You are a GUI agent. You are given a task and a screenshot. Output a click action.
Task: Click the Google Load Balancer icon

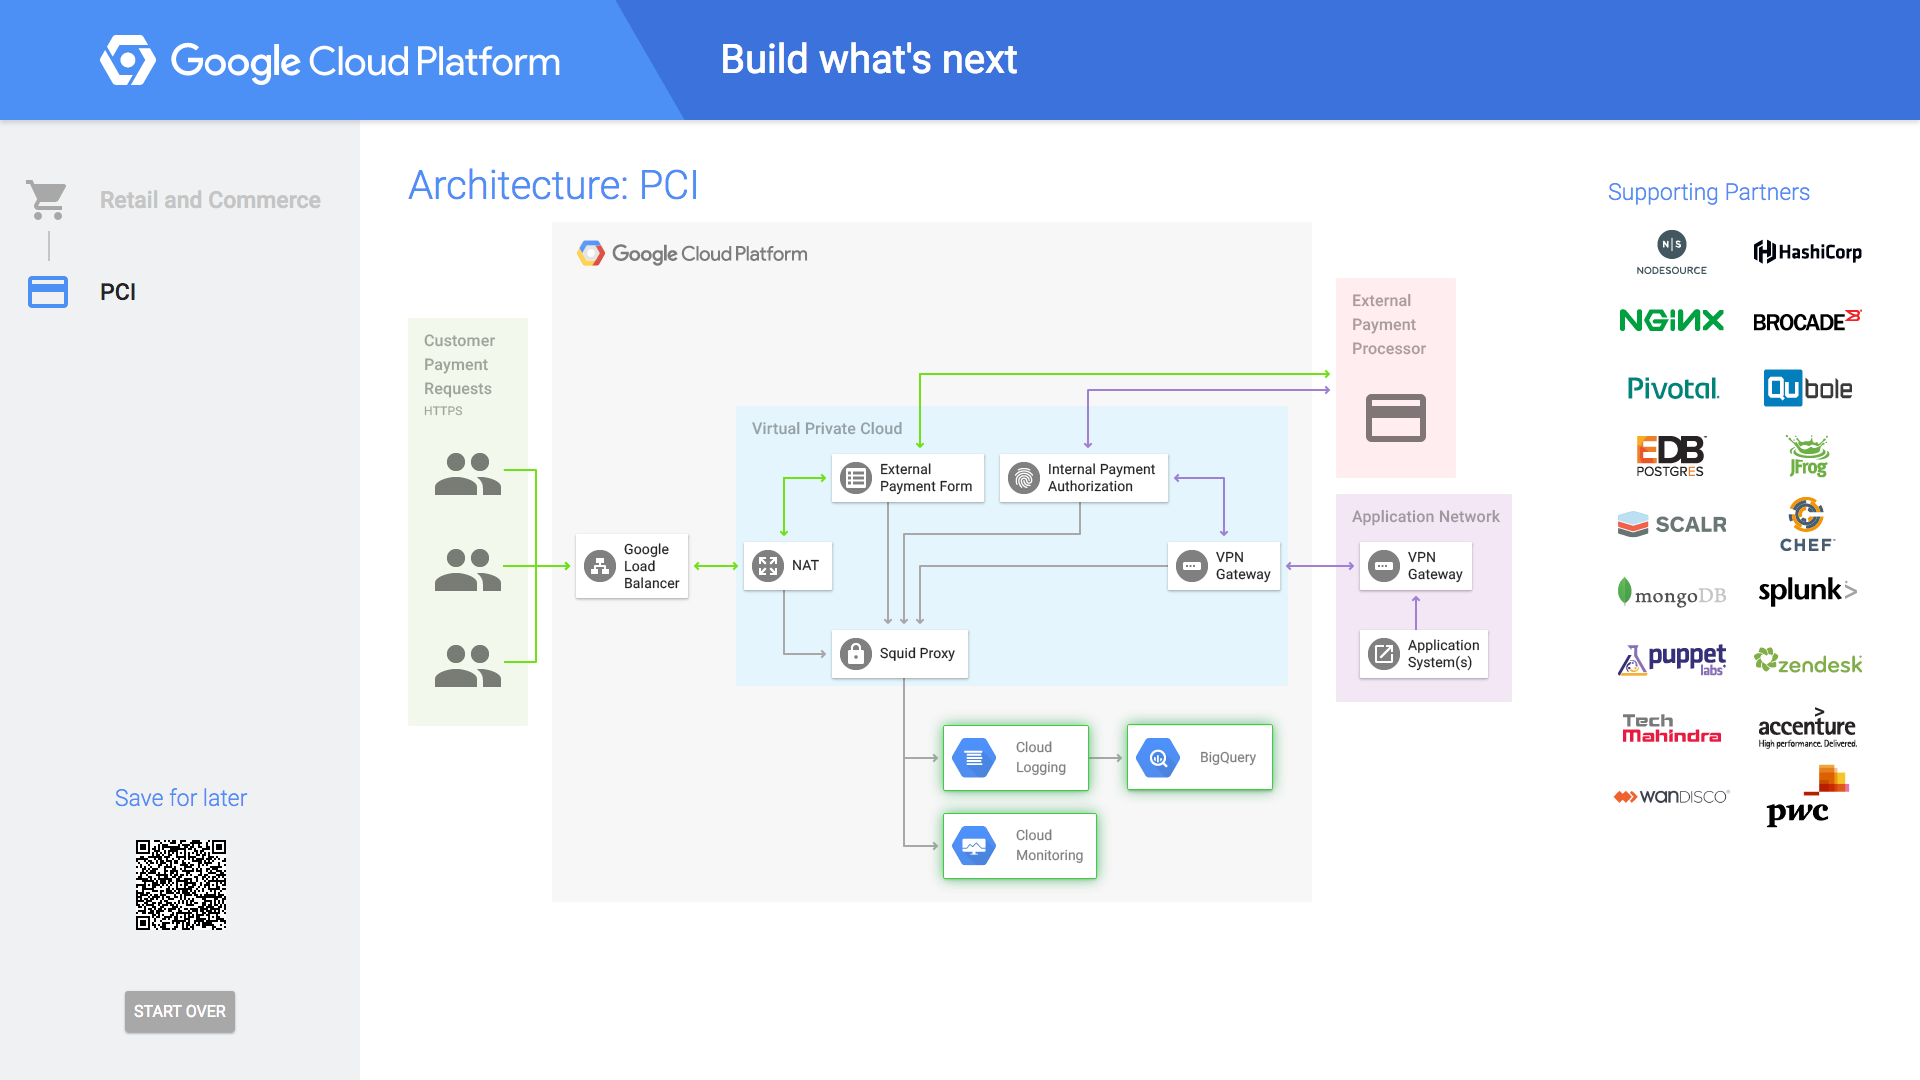(600, 566)
